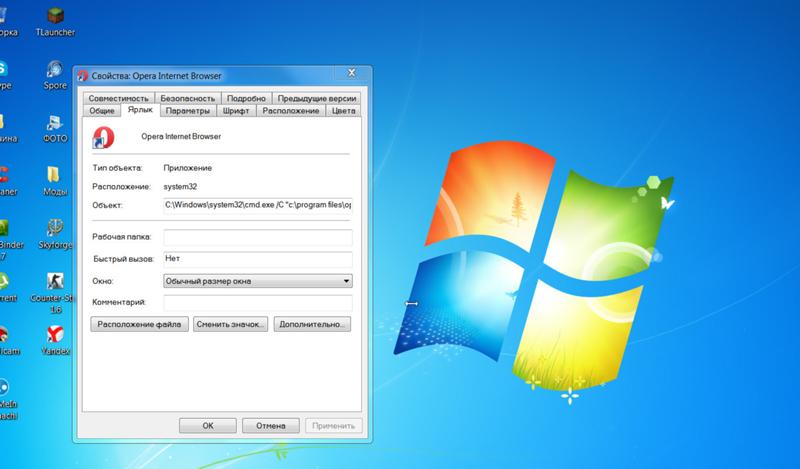The height and width of the screenshot is (469, 800).
Task: Open the TLauncher desktop icon
Action: point(55,22)
